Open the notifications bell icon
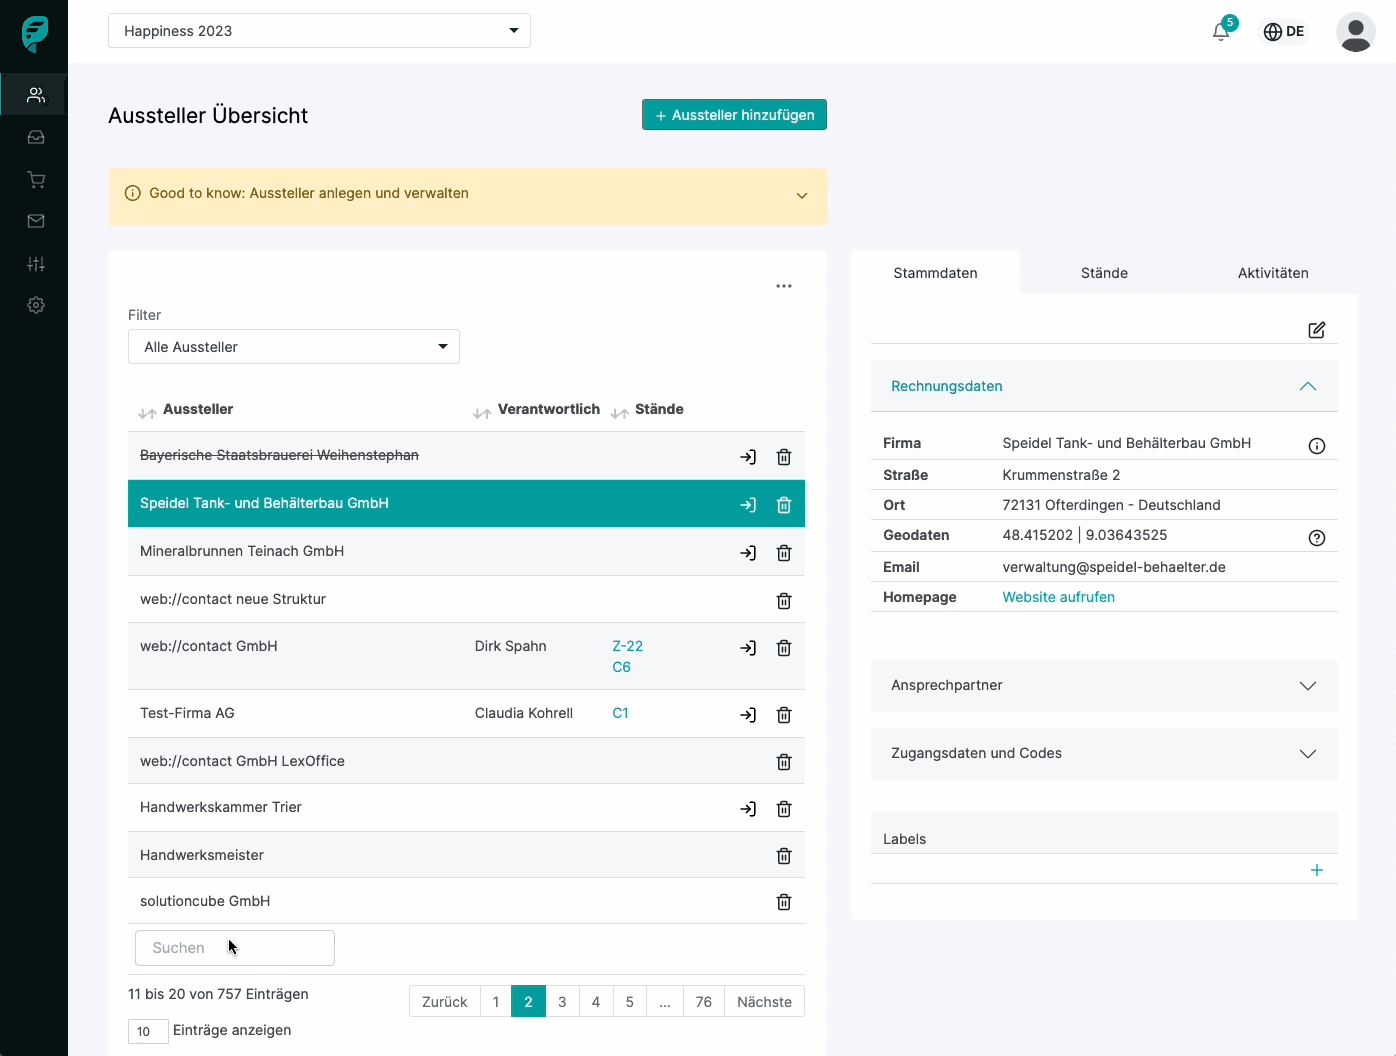Screen dimensions: 1396x1056 [x=1221, y=32]
